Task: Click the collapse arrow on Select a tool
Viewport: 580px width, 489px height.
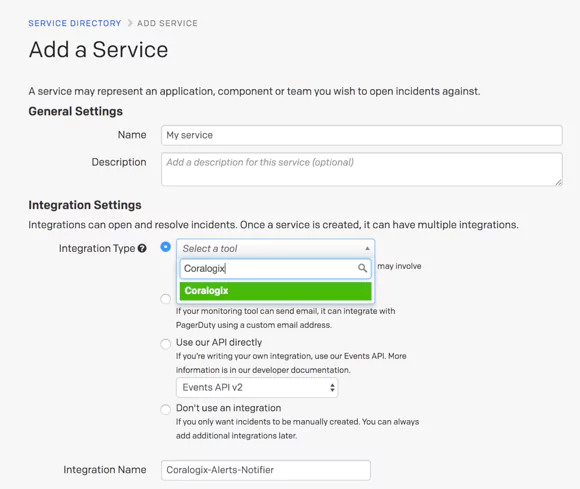Action: click(x=367, y=249)
